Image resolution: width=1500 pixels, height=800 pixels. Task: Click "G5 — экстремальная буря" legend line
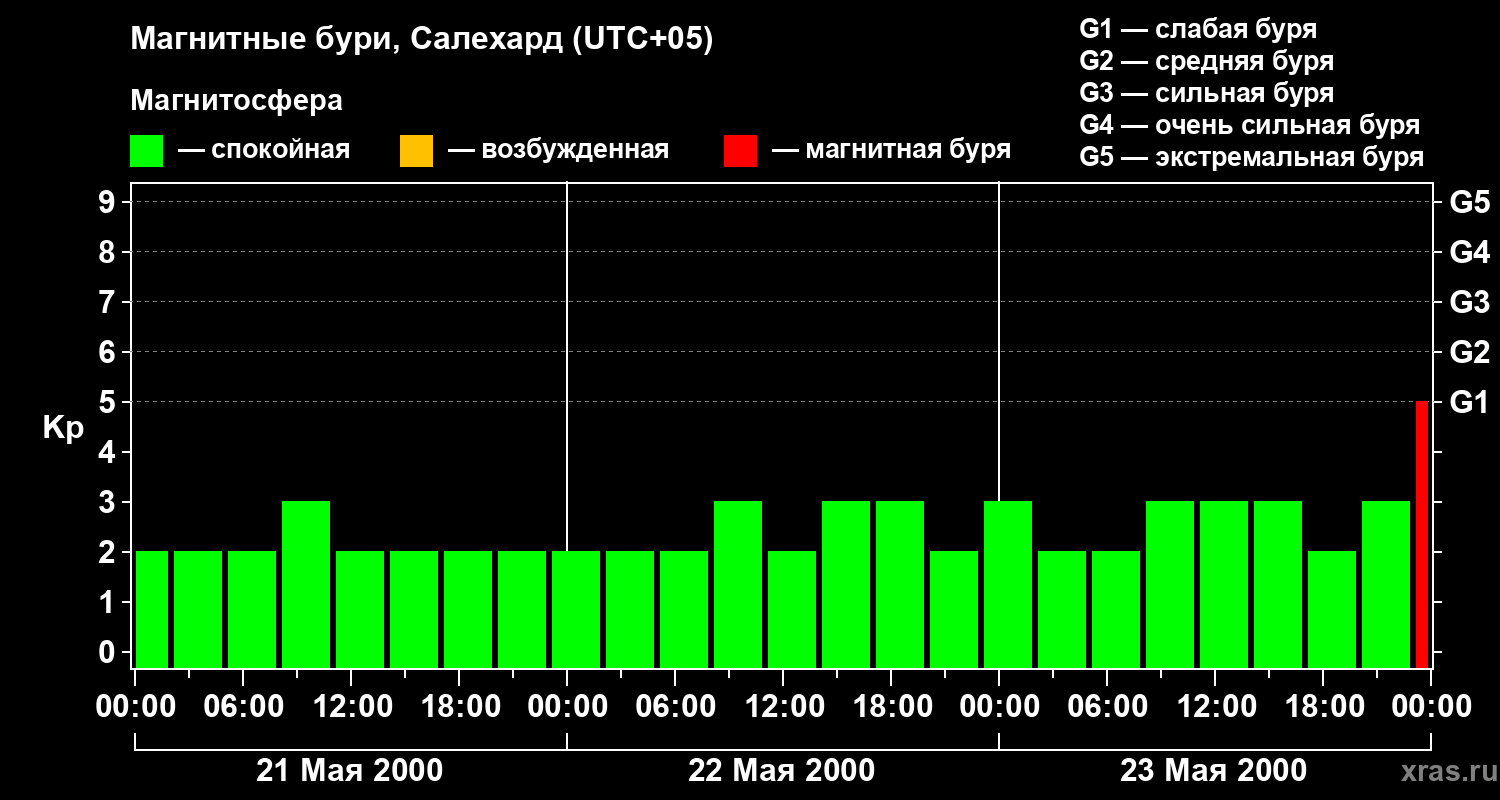(x=1252, y=157)
